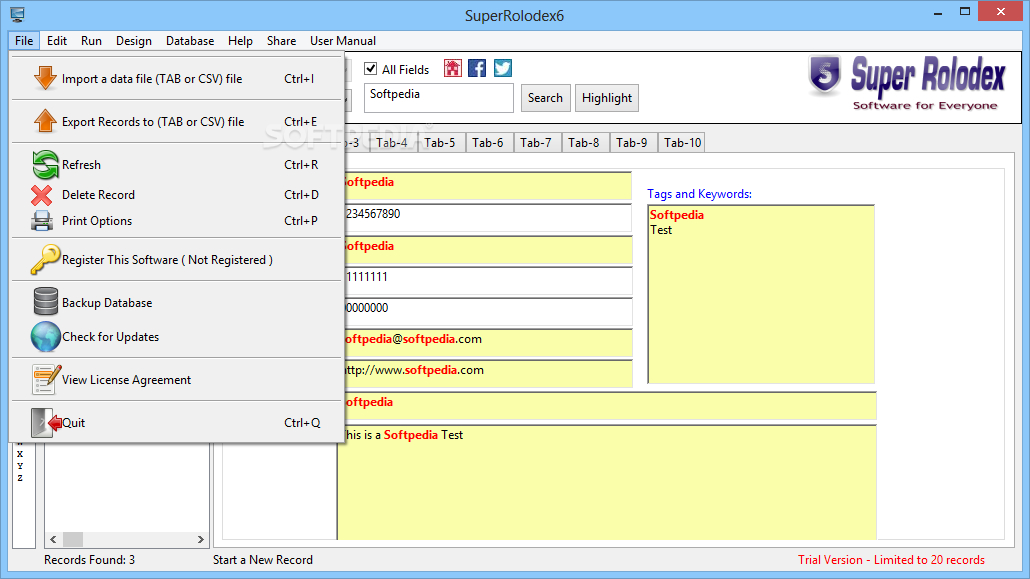Image resolution: width=1030 pixels, height=579 pixels.
Task: Click the letter Z in alphabet index
Action: click(20, 478)
